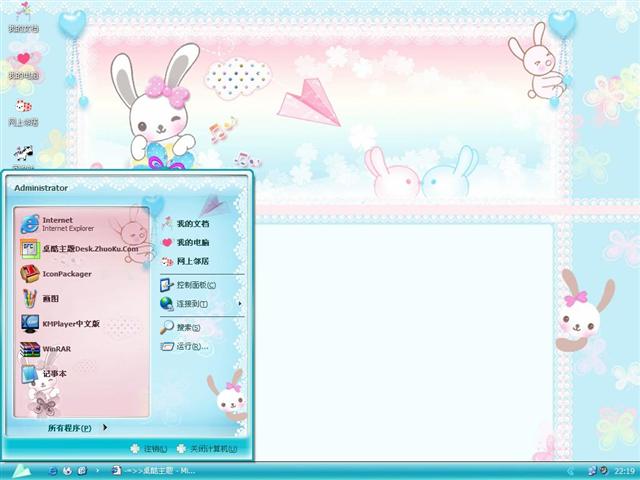Click the Administrator user name

click(41, 188)
